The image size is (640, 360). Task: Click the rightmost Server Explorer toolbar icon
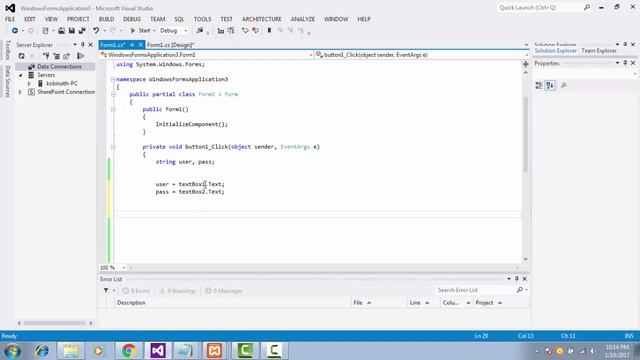point(80,56)
